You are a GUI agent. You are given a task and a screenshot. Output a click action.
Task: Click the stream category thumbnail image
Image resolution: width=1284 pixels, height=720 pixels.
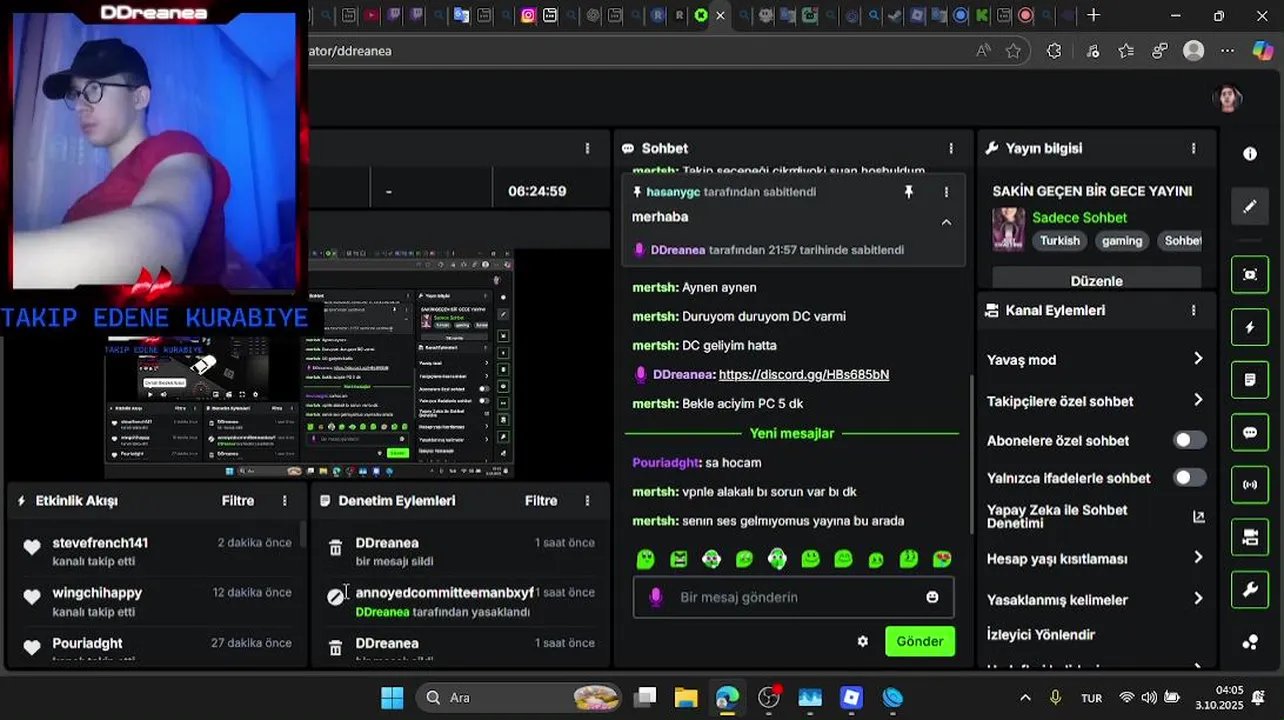pos(1008,229)
